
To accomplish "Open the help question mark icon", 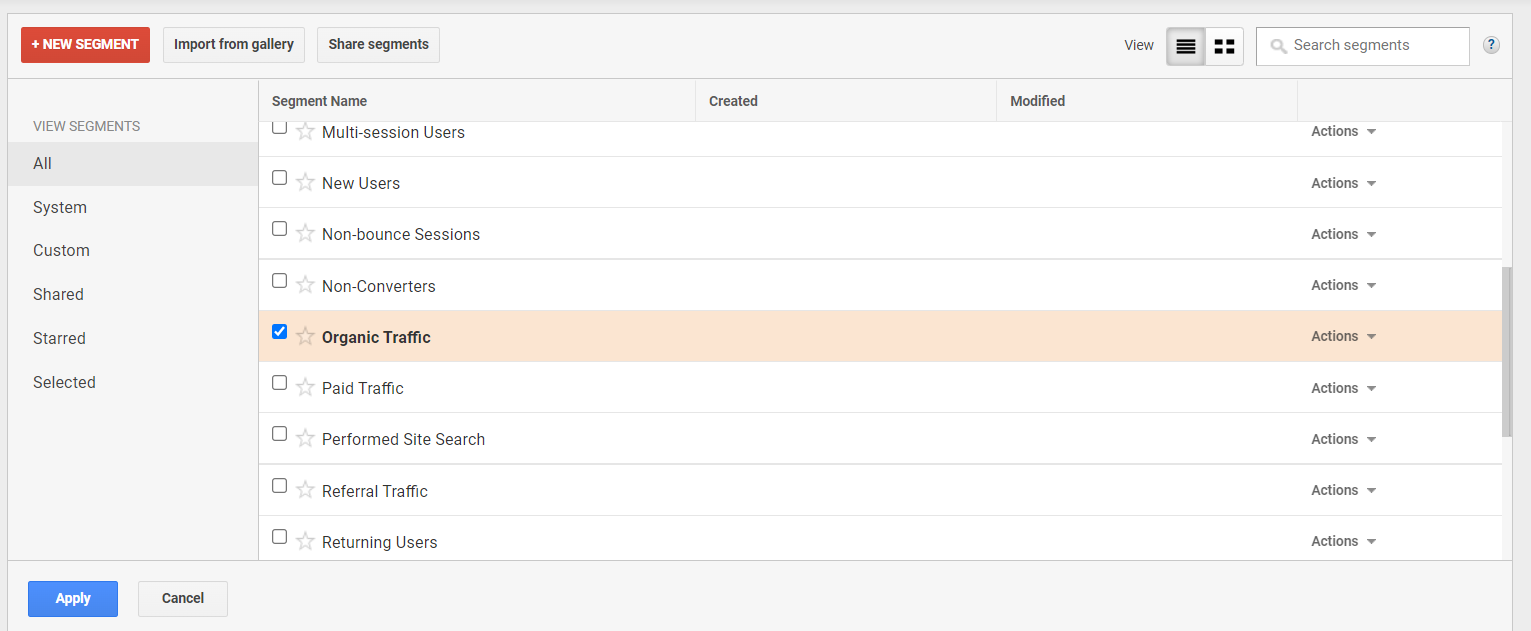I will [1491, 45].
